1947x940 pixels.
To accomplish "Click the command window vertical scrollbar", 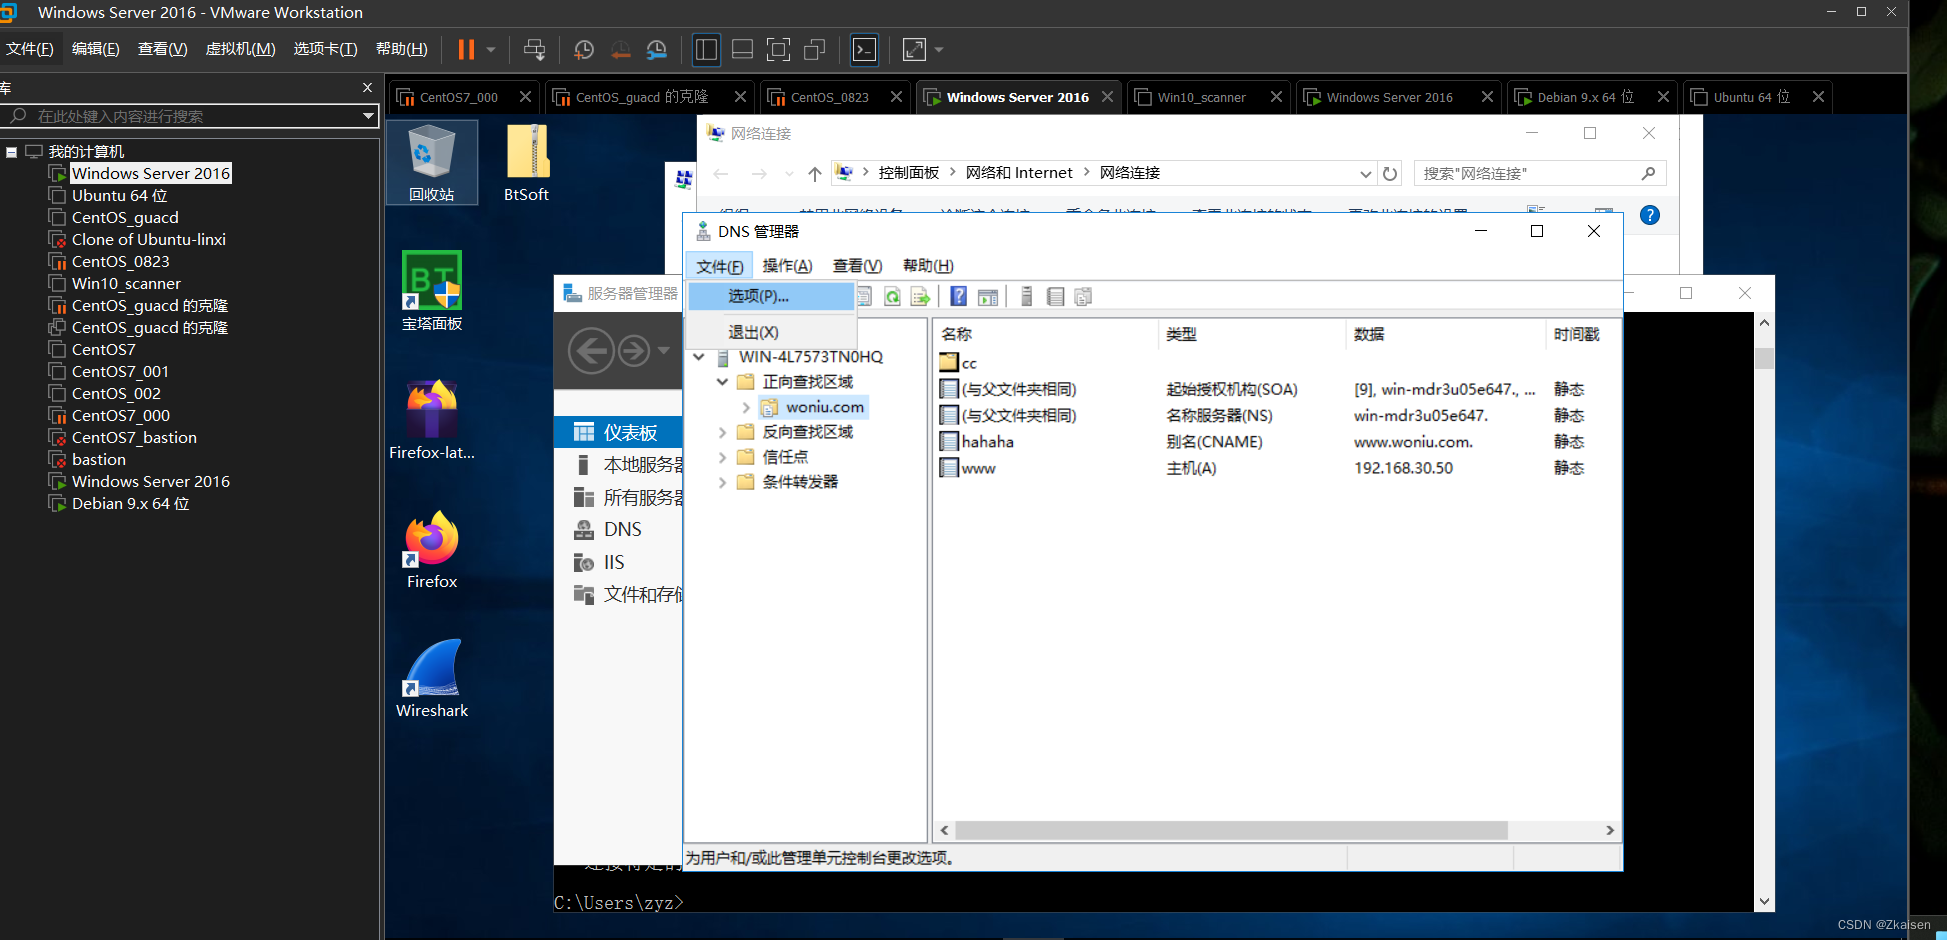I will pyautogui.click(x=1764, y=358).
